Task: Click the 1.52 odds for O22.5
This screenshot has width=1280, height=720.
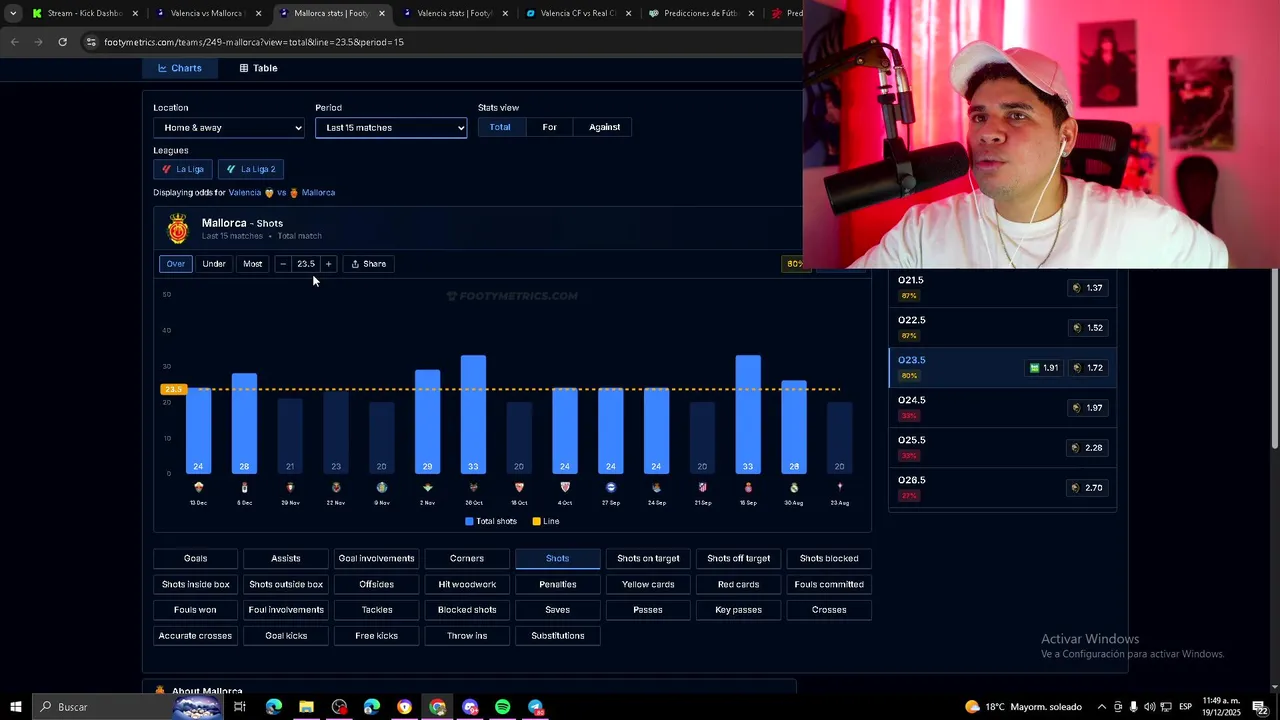Action: (1088, 328)
